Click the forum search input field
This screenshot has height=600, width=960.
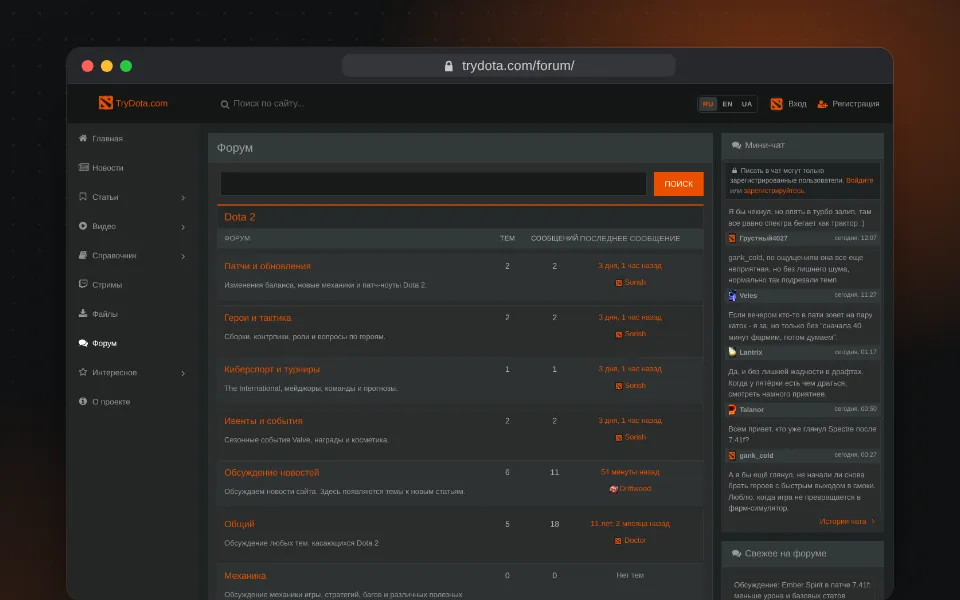coord(433,184)
